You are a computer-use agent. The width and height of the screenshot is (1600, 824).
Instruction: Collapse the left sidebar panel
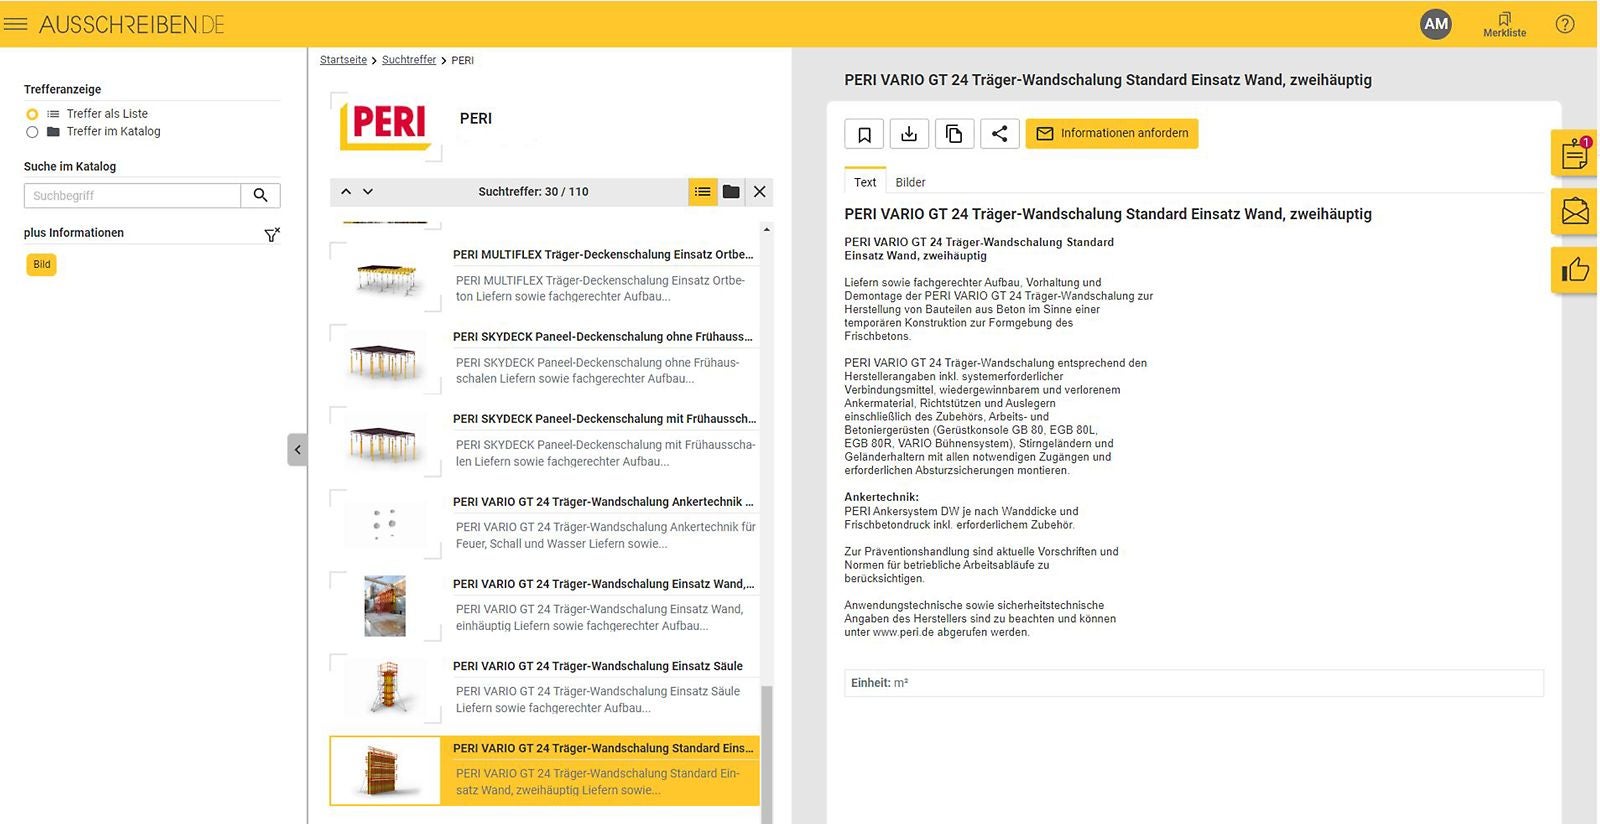(297, 450)
